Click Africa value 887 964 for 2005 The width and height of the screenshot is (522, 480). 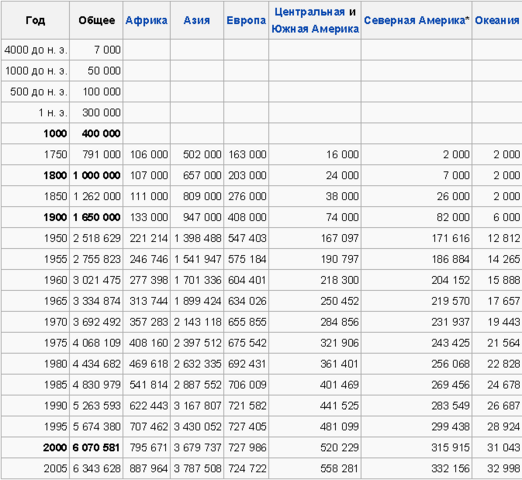click(x=149, y=468)
